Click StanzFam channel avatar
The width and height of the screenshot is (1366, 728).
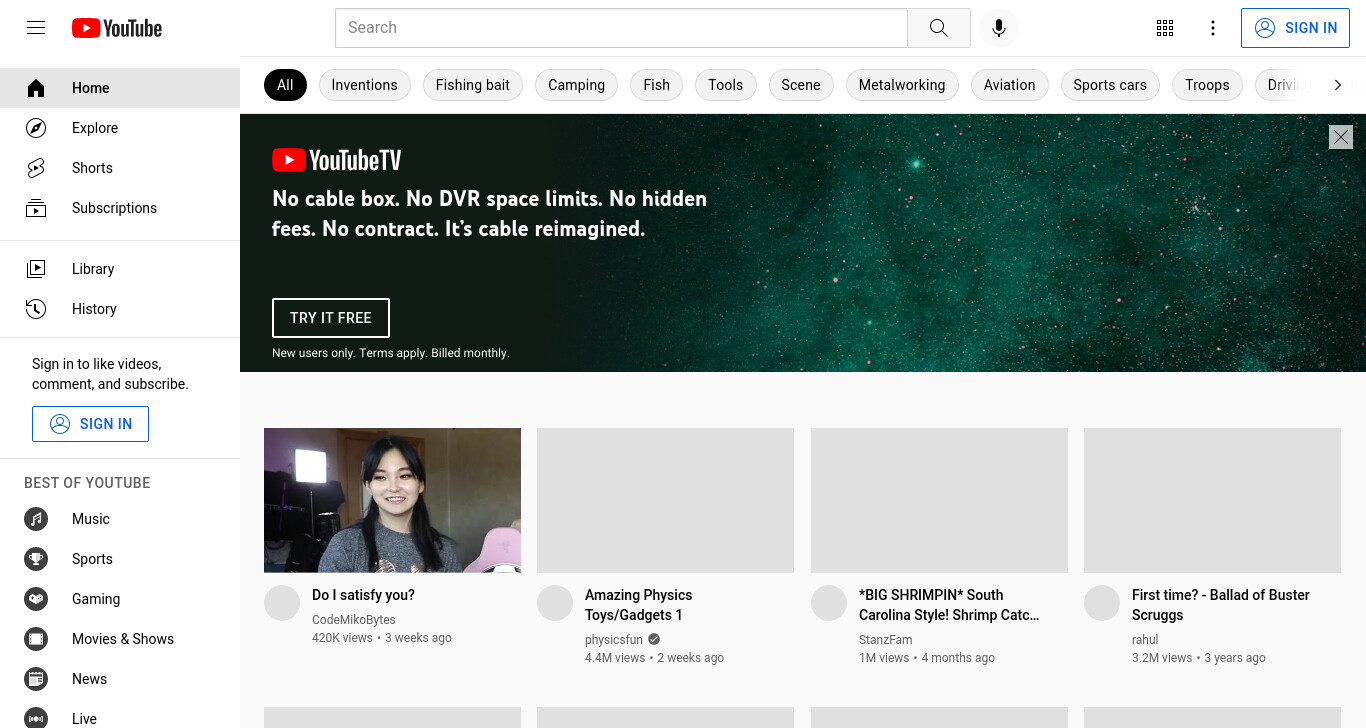pyautogui.click(x=829, y=603)
